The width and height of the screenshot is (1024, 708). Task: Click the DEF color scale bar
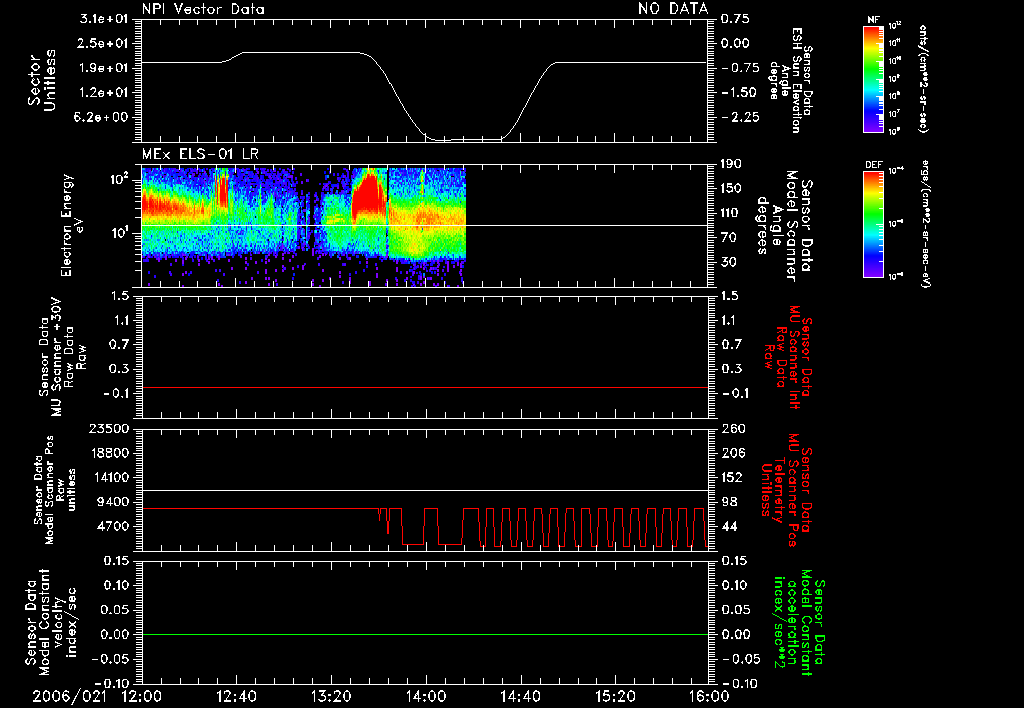[x=873, y=224]
